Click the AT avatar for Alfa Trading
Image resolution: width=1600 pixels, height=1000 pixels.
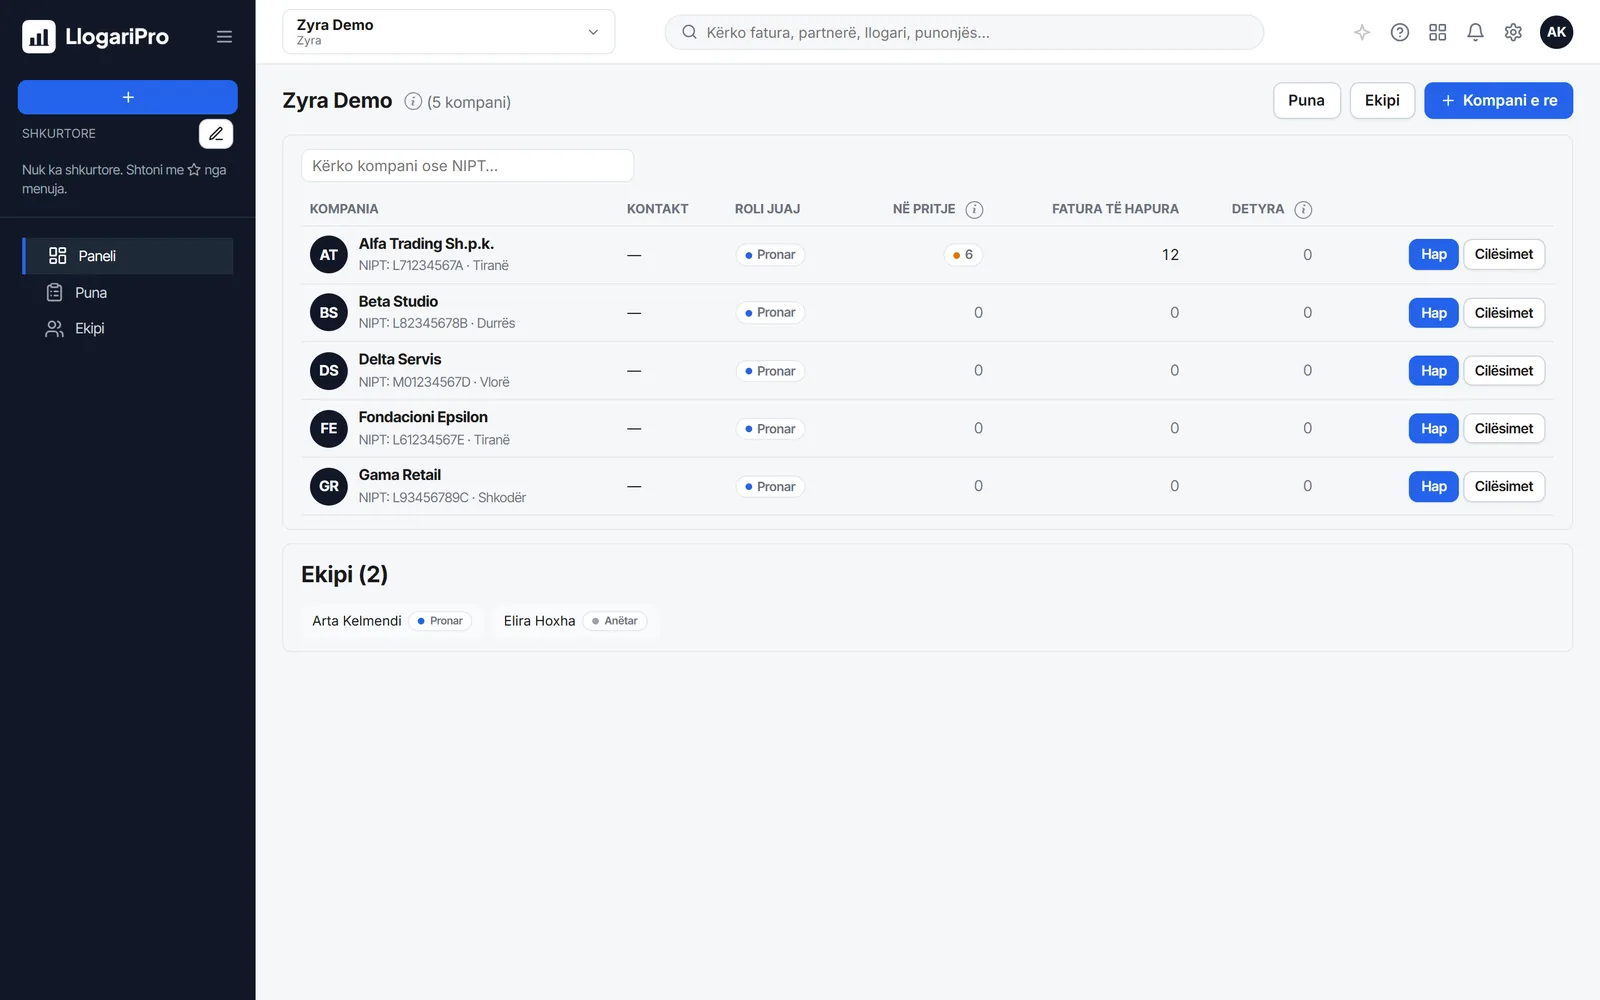tap(328, 255)
